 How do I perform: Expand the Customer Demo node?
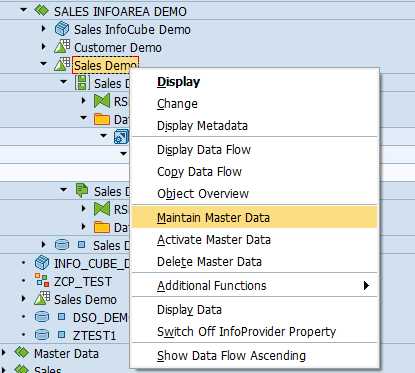click(44, 46)
